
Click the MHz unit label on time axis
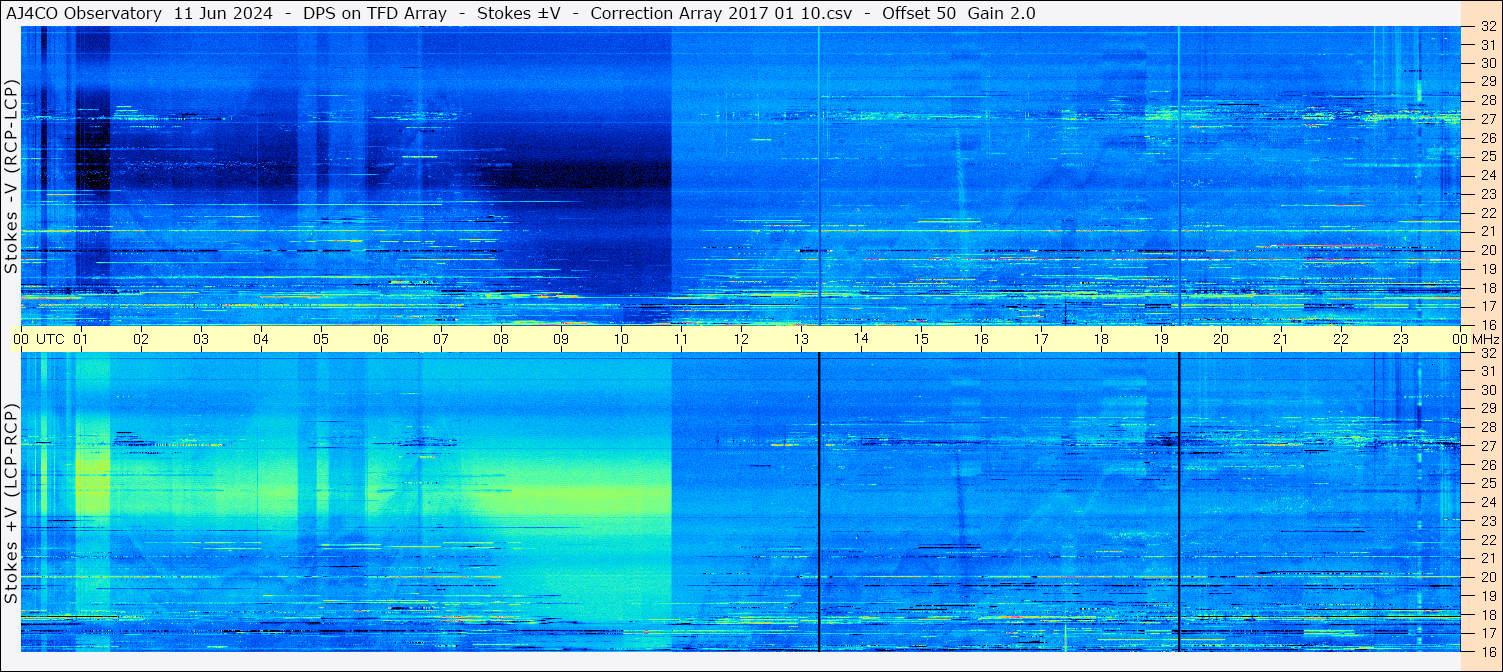[1486, 339]
